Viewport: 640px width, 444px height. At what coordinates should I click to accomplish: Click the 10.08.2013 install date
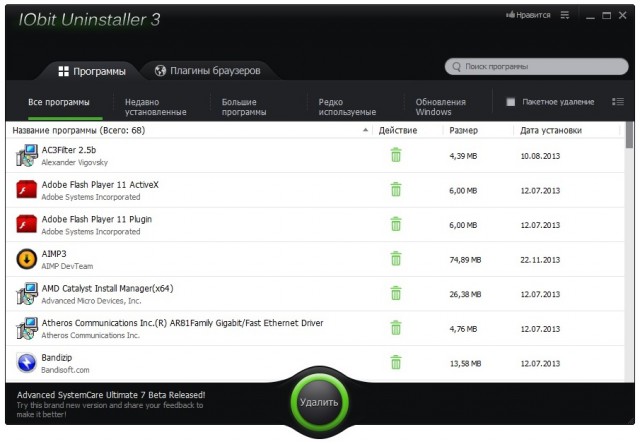pos(540,156)
